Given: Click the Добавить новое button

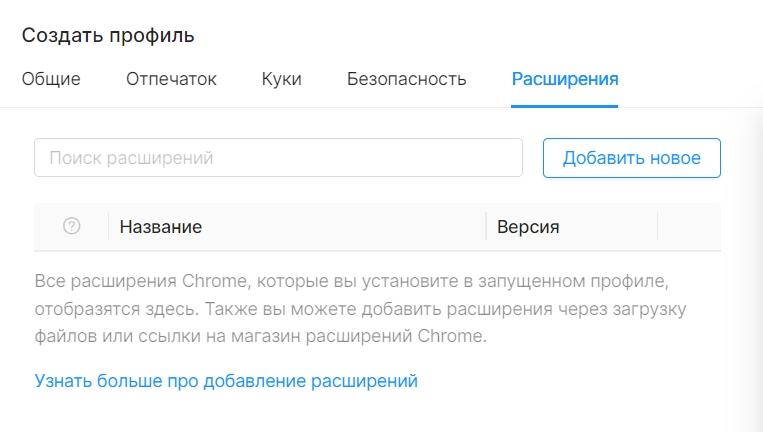Looking at the screenshot, I should click(x=632, y=158).
